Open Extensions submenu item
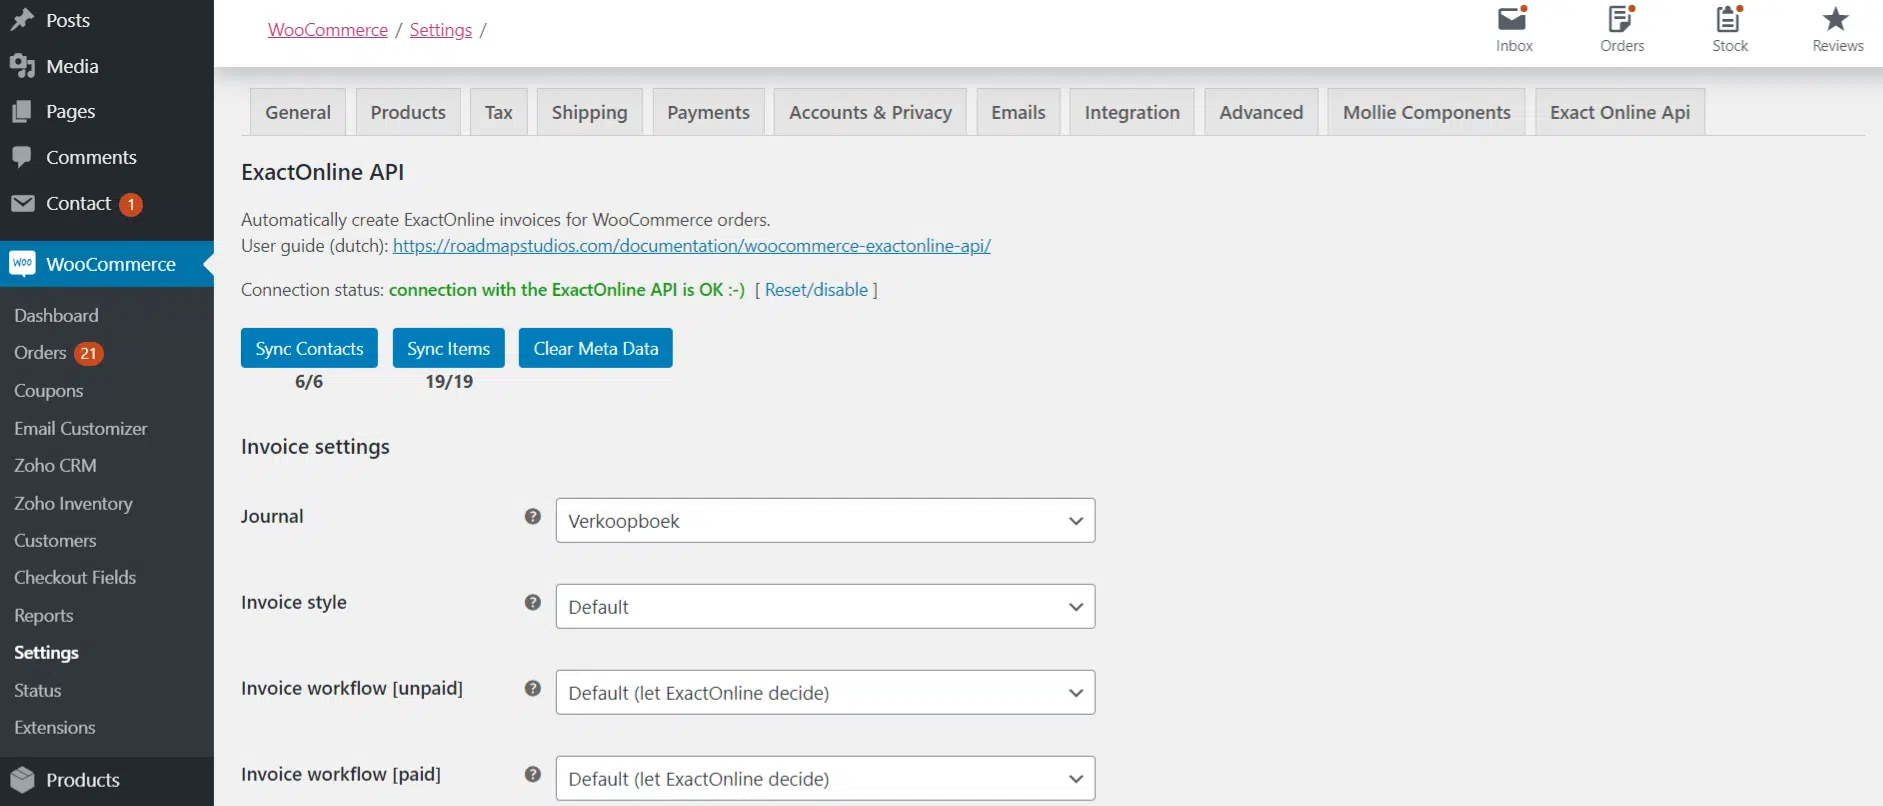 coord(55,728)
